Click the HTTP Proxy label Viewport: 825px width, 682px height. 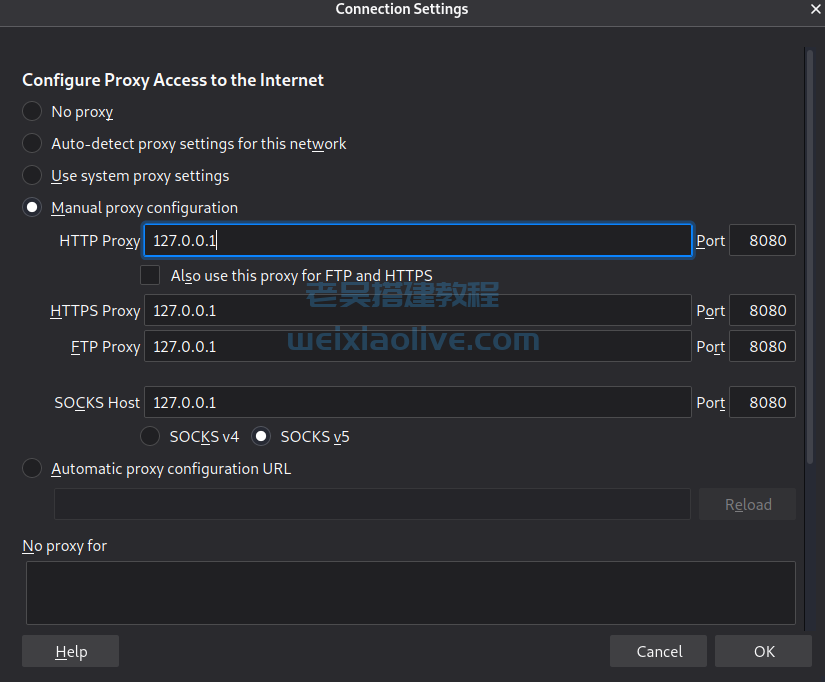pos(100,241)
